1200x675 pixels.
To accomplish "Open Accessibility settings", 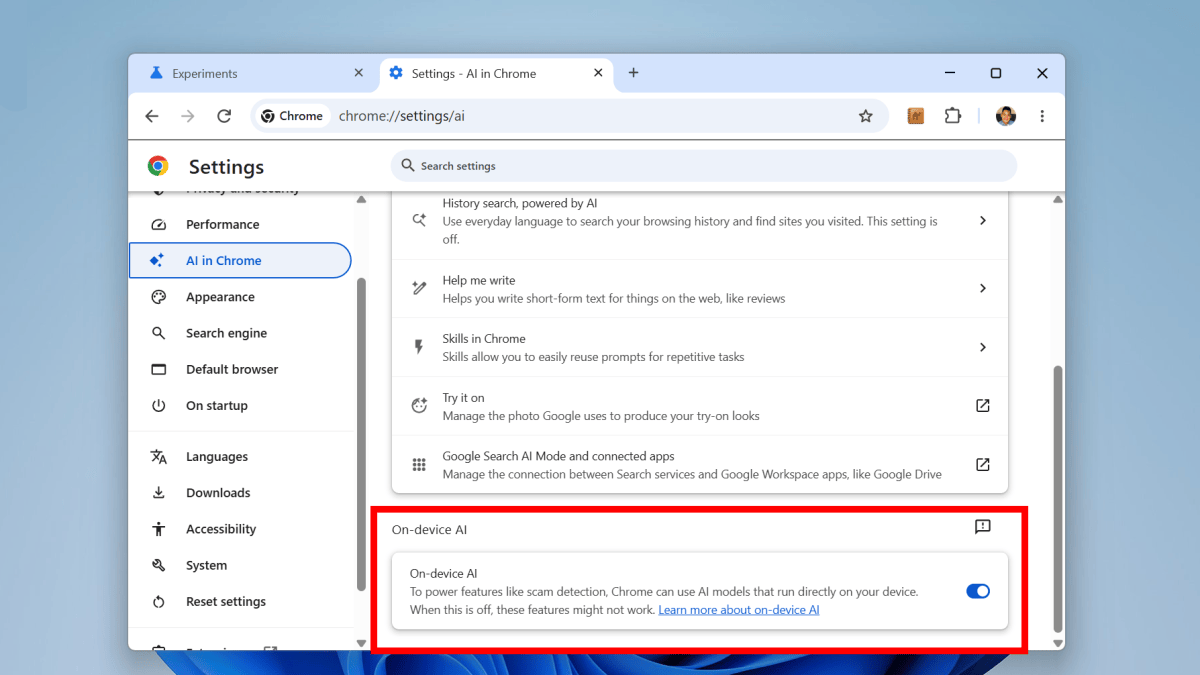I will [240, 529].
